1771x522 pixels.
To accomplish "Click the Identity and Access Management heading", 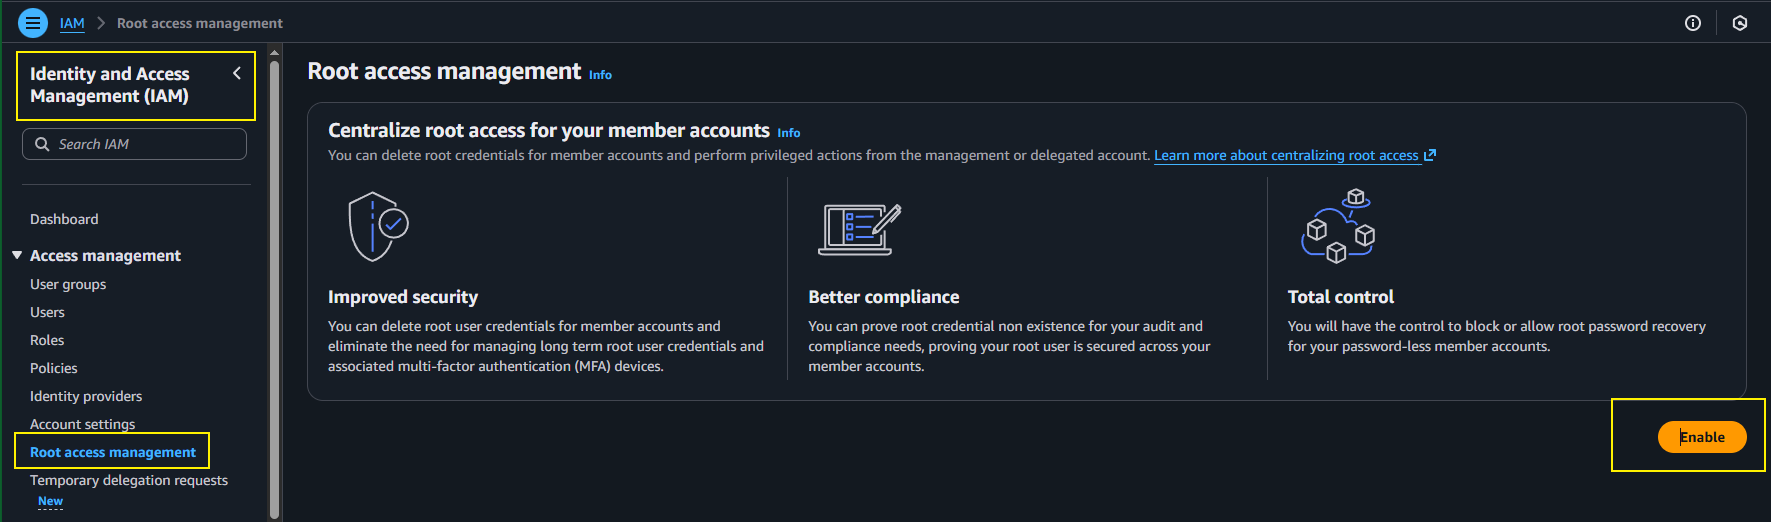I will coord(110,85).
